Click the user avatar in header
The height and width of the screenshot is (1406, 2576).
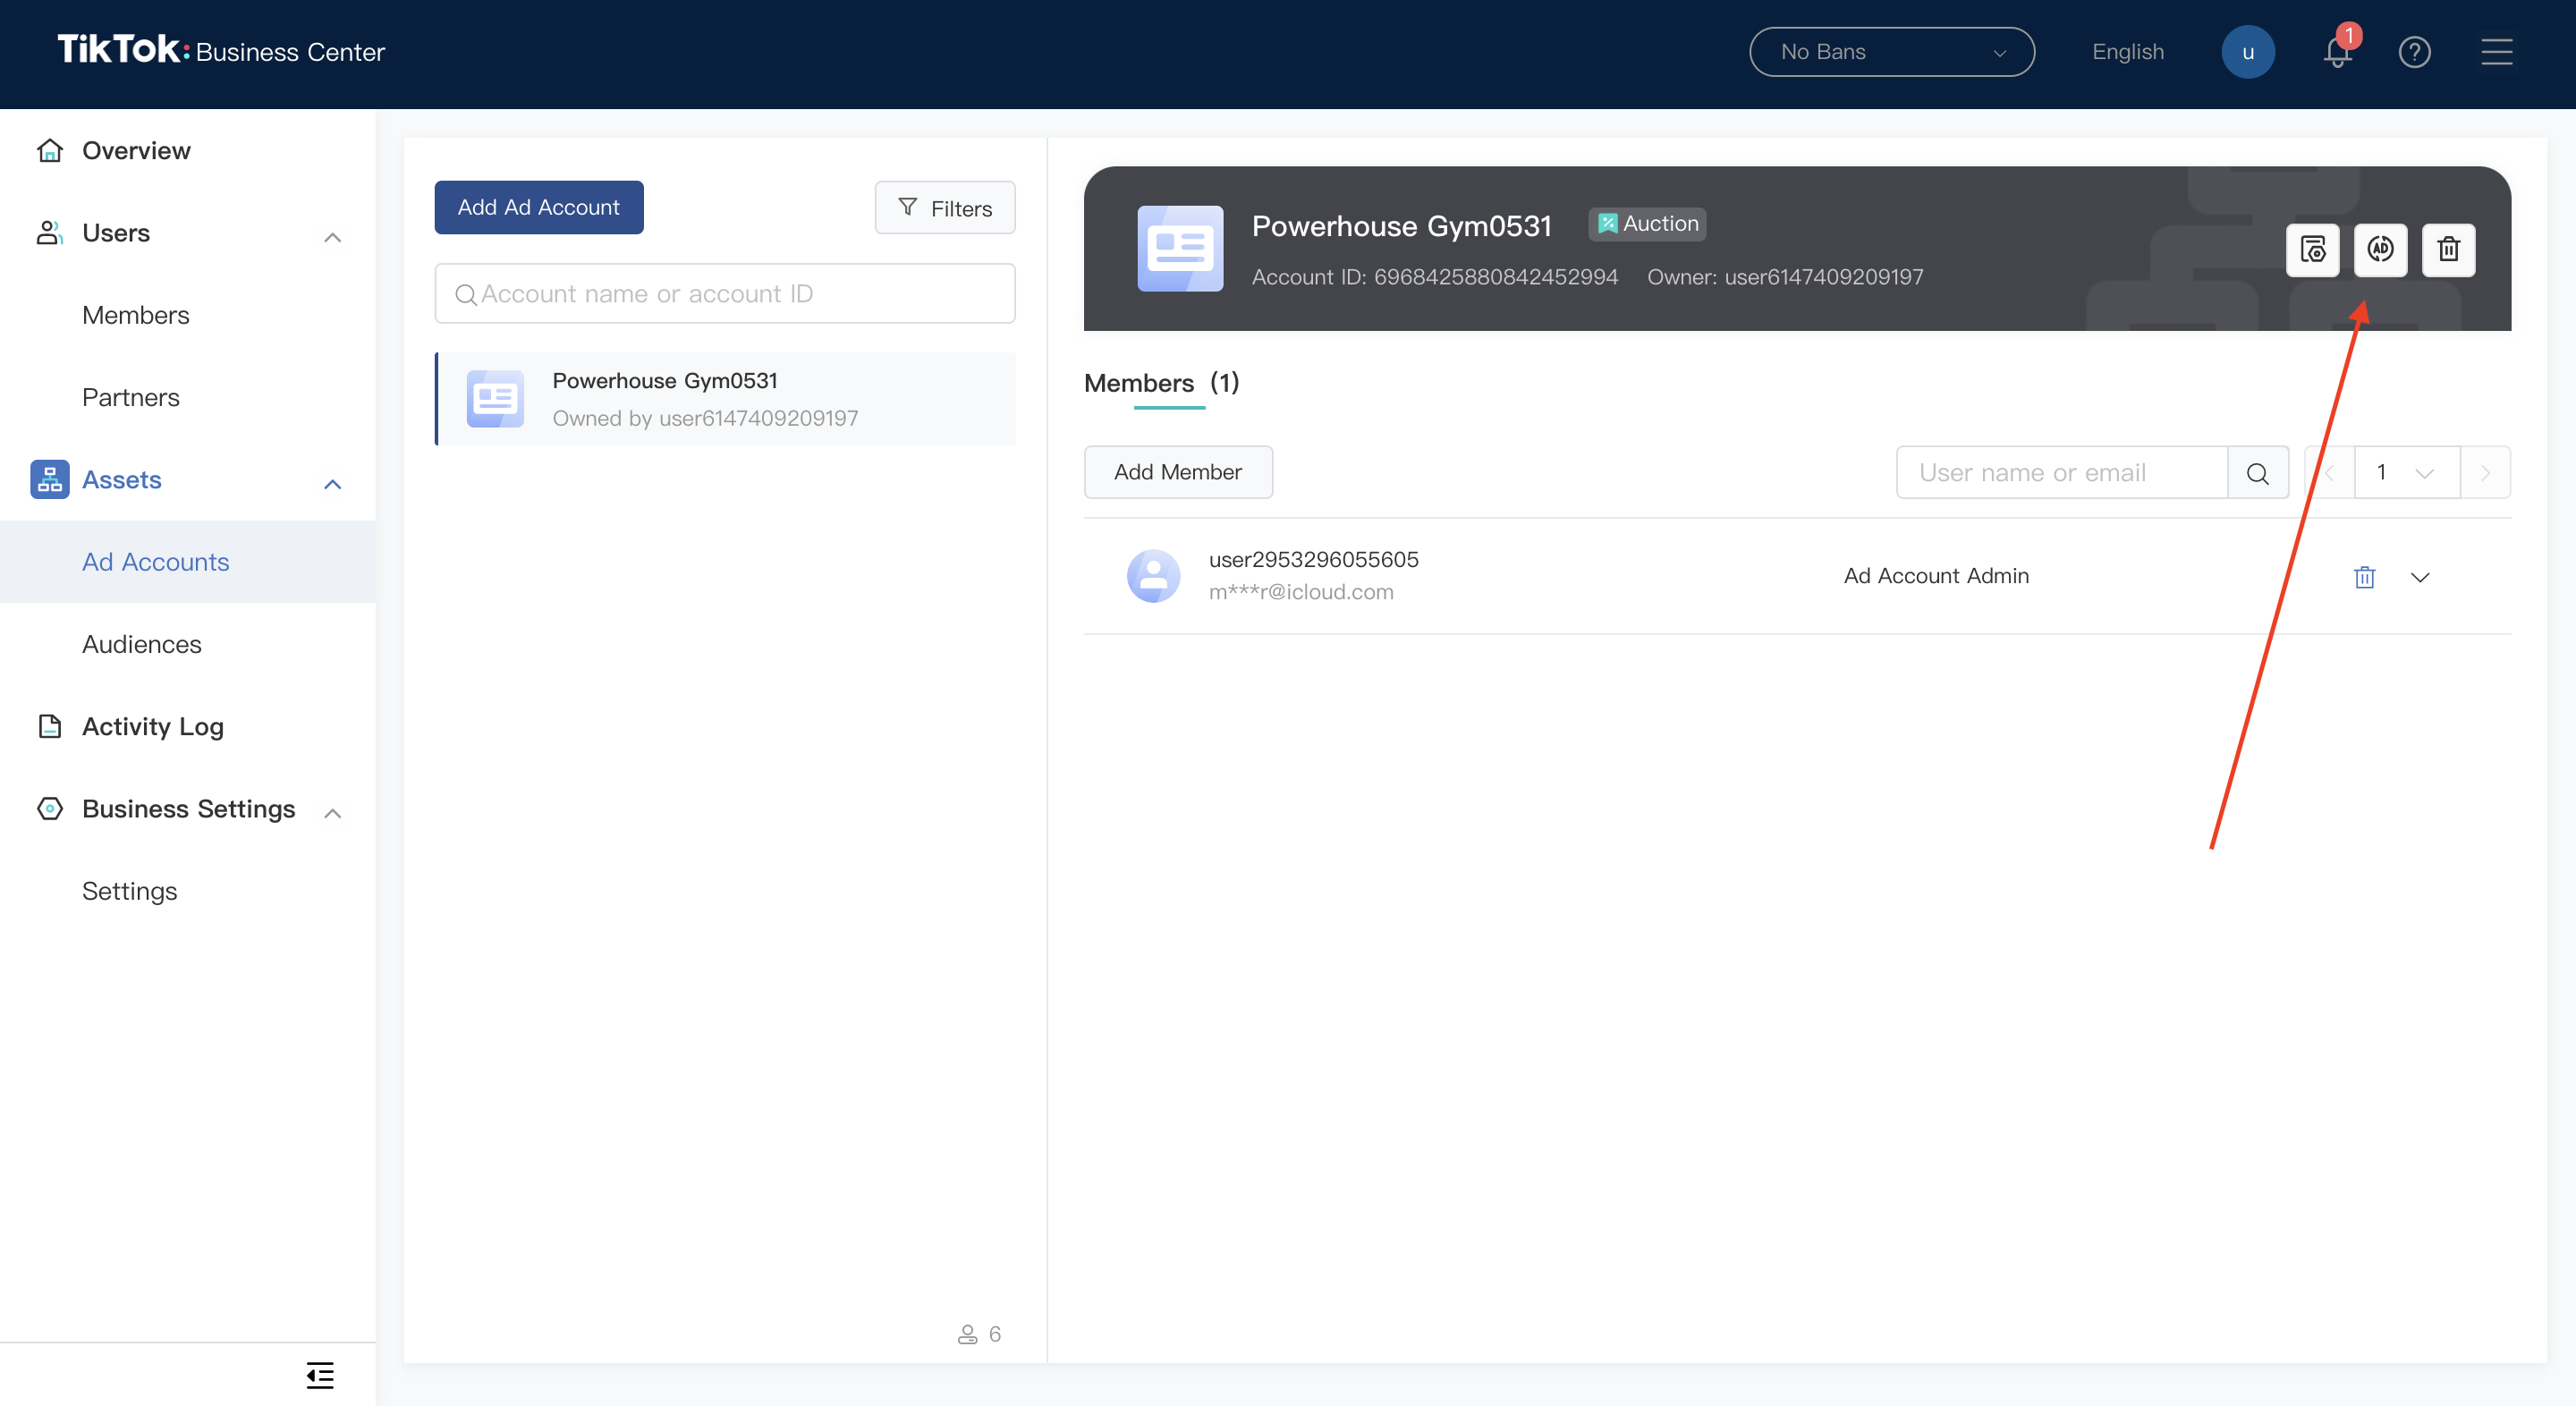click(2247, 52)
